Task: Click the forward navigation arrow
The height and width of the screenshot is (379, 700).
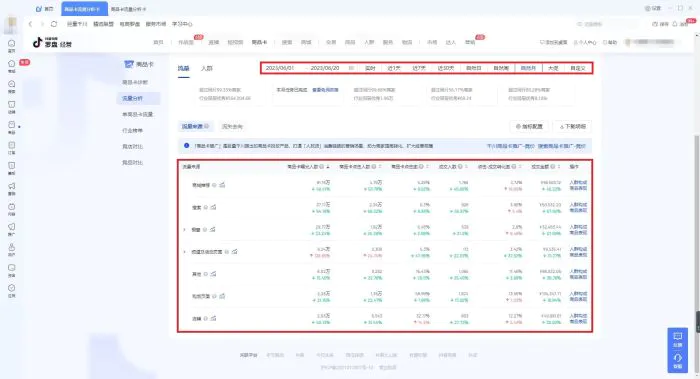Action: [x=42, y=24]
